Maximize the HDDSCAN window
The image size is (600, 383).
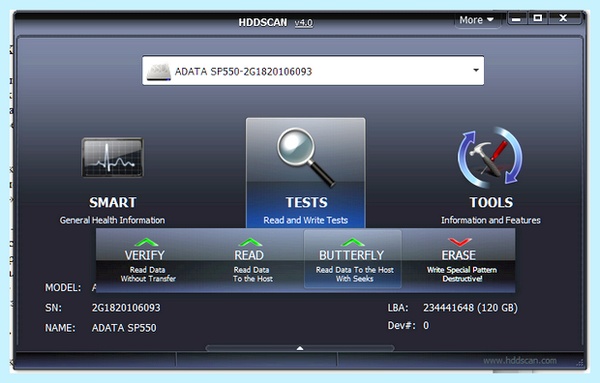(538, 18)
